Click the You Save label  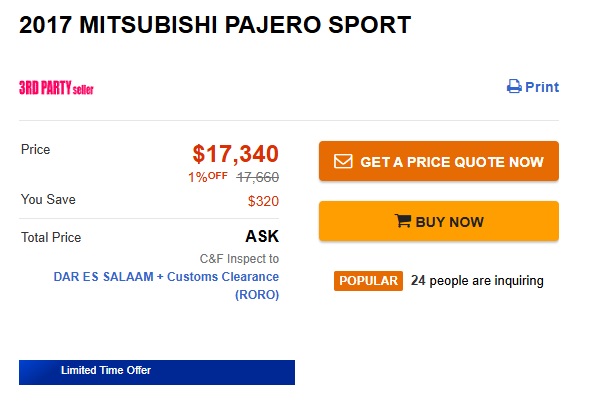[x=48, y=200]
